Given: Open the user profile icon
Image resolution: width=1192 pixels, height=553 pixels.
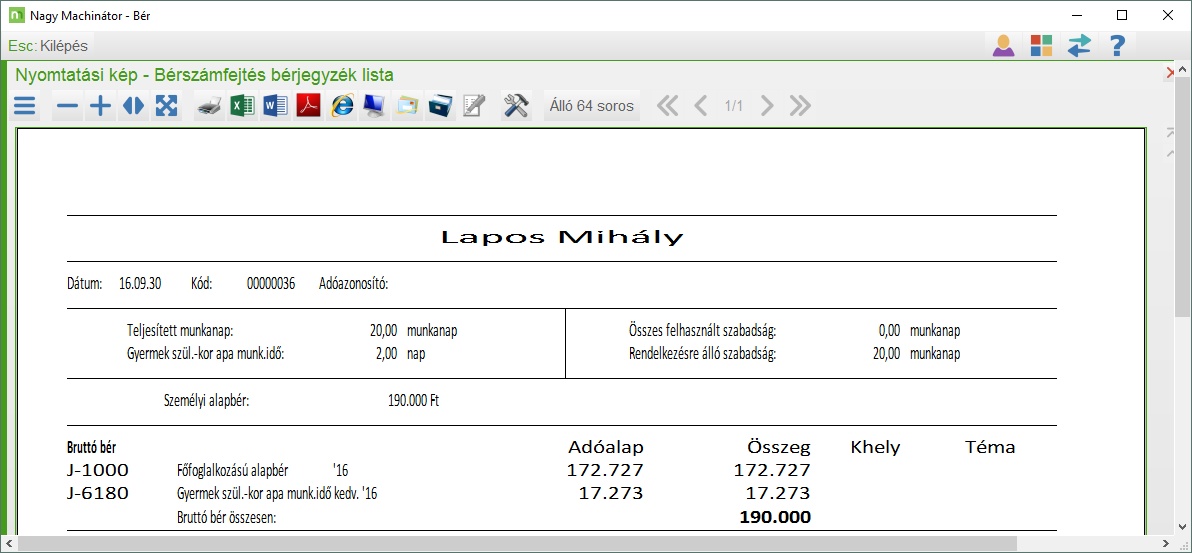Looking at the screenshot, I should pos(1003,46).
